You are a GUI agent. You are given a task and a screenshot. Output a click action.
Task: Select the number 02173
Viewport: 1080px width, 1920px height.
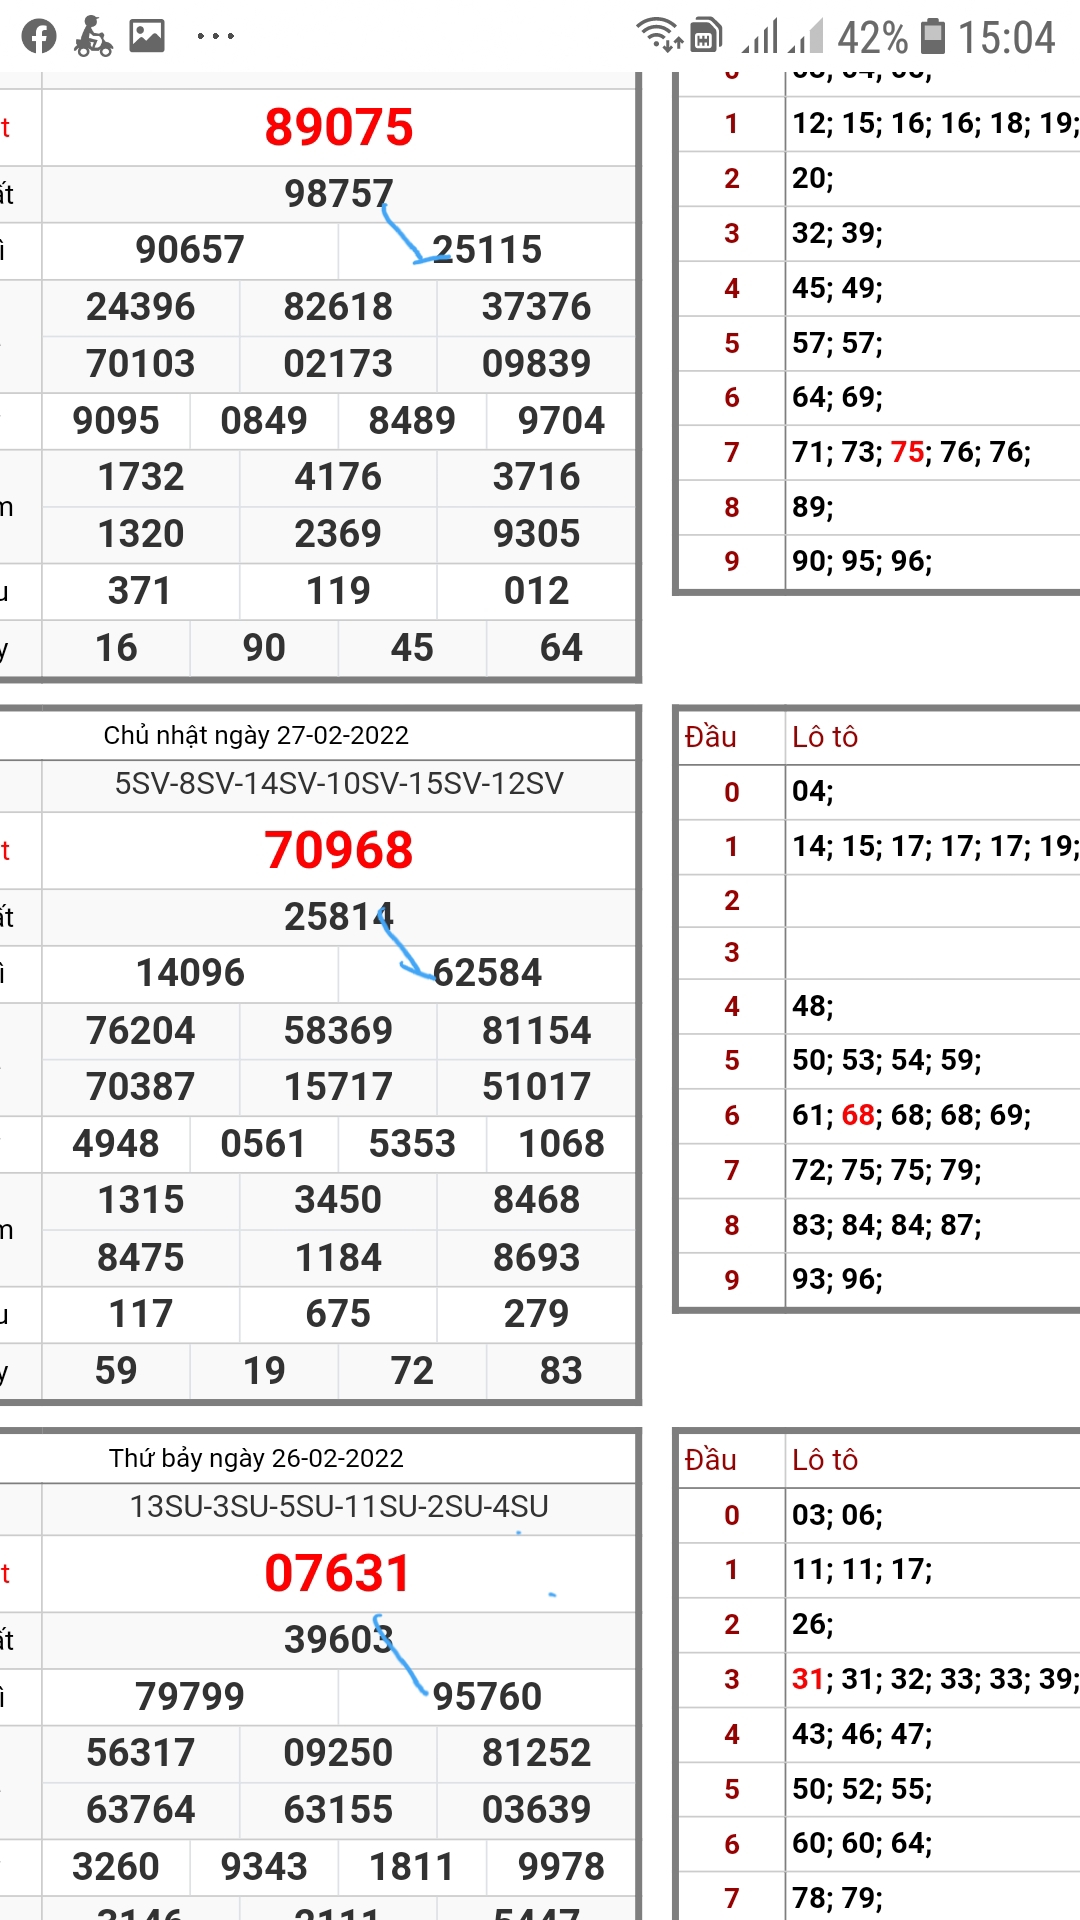click(x=339, y=364)
